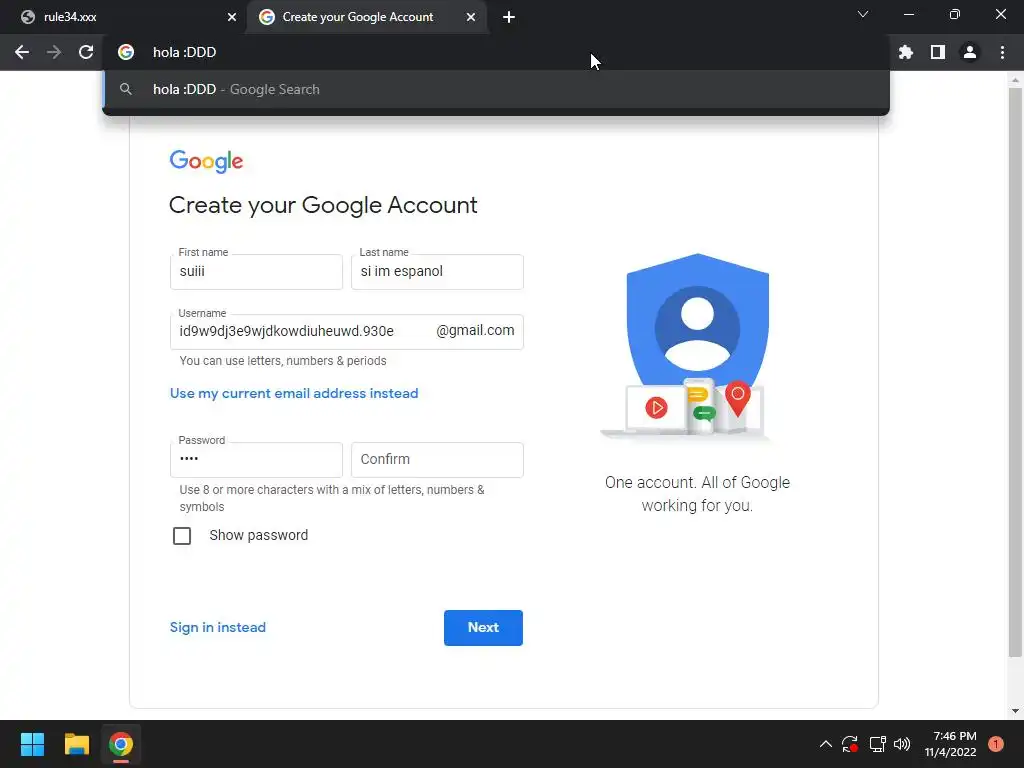Click the address bar text 'hola :DDD'

coord(184,52)
